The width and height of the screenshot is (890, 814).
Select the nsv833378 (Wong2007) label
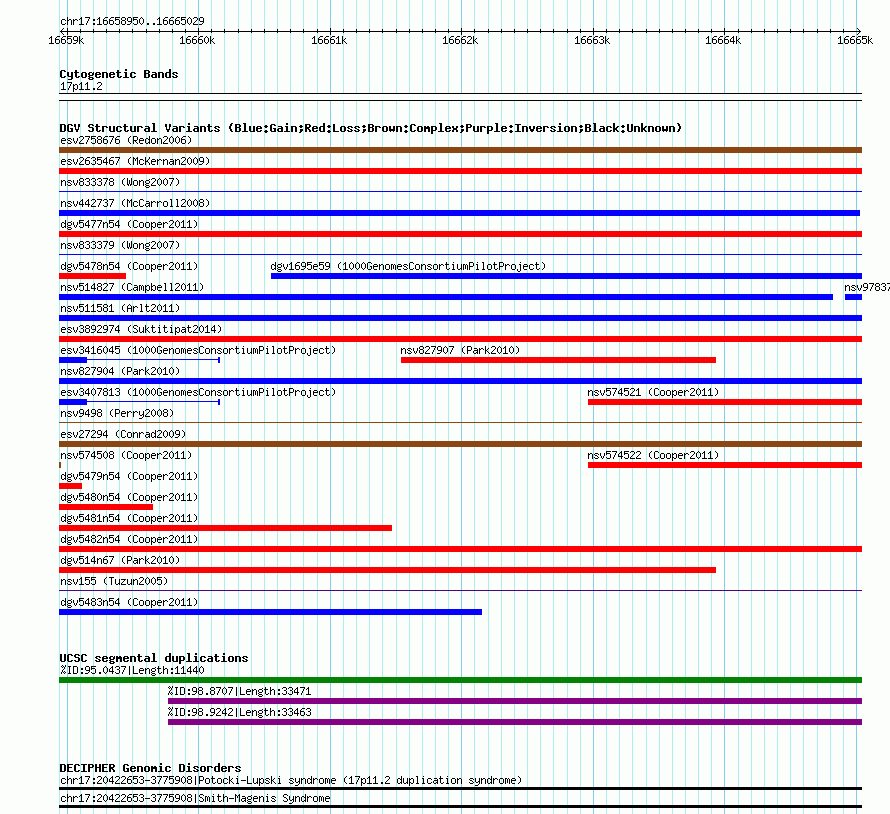(120, 182)
